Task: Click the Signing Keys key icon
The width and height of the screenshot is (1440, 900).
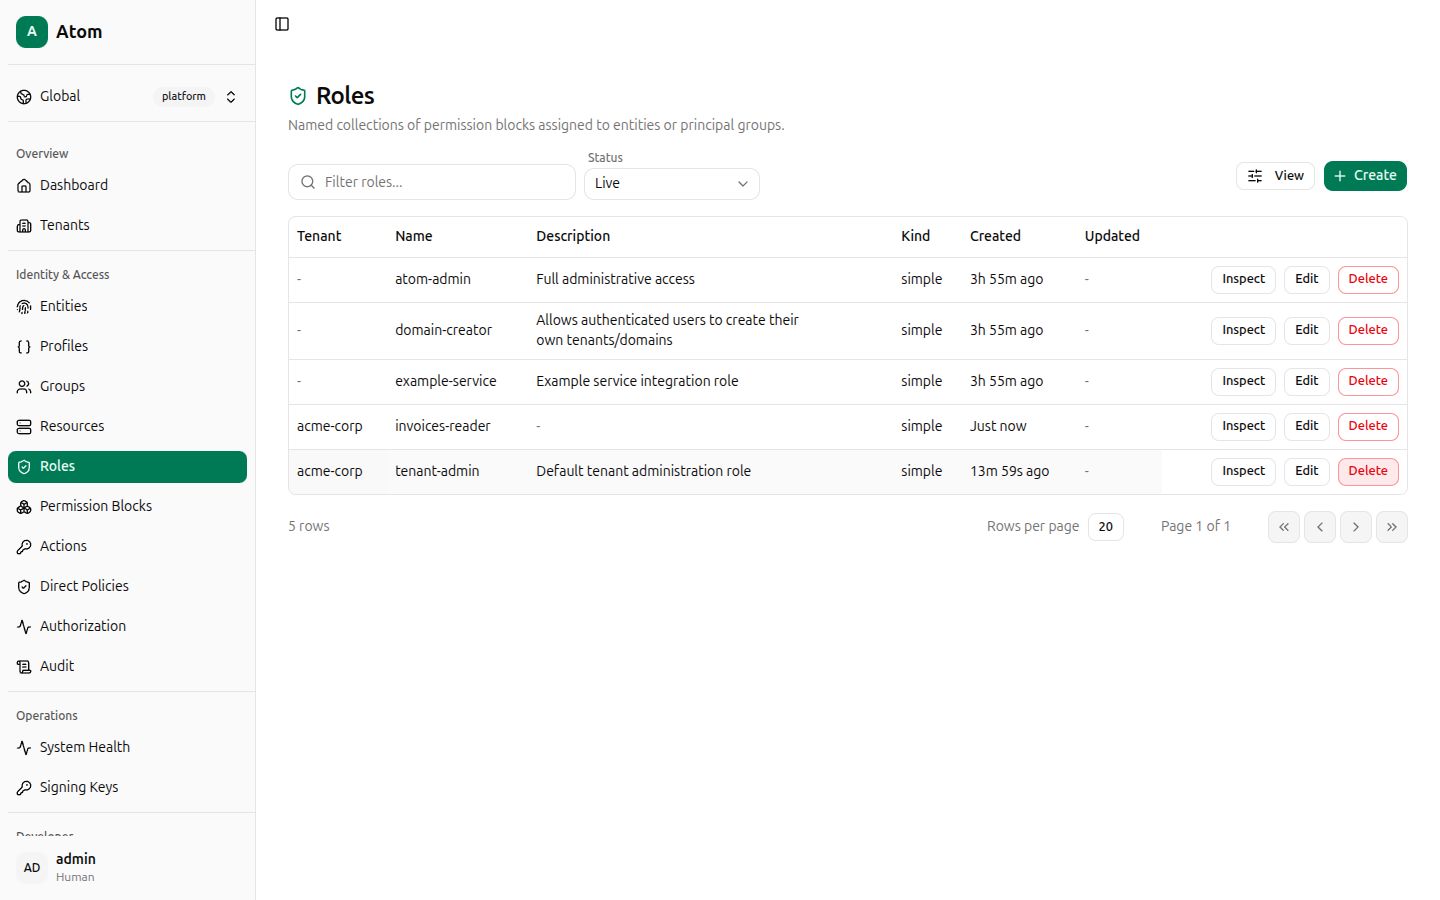Action: pyautogui.click(x=24, y=788)
